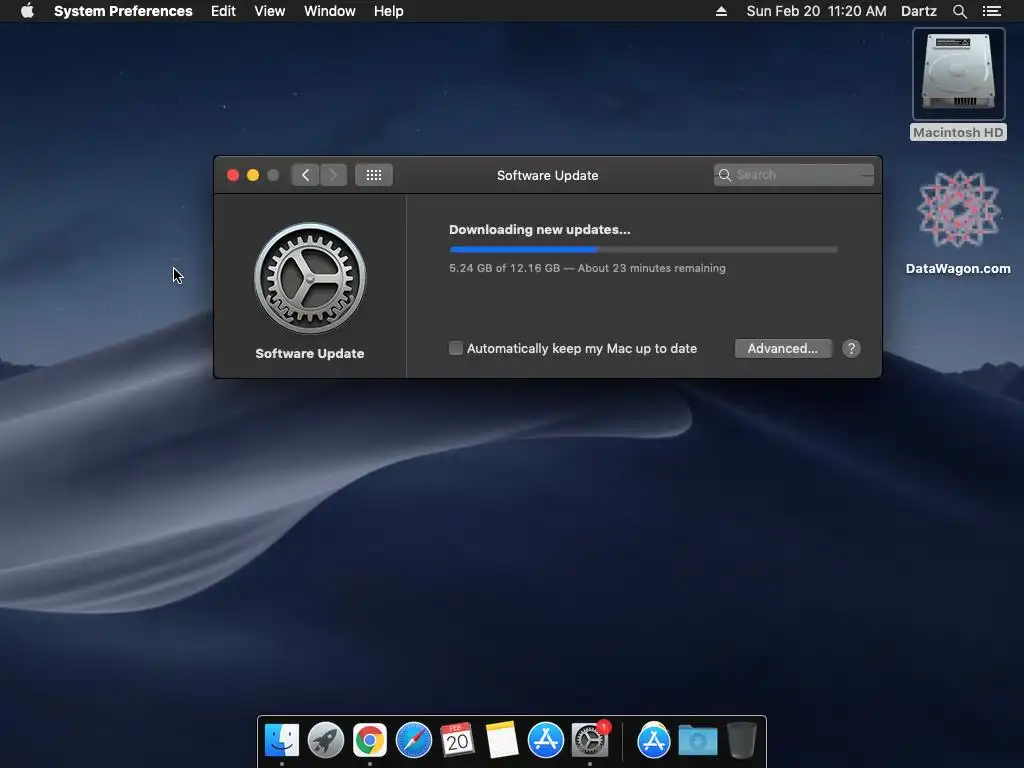Minimize the Software Update window
The width and height of the screenshot is (1024, 768).
tap(253, 175)
